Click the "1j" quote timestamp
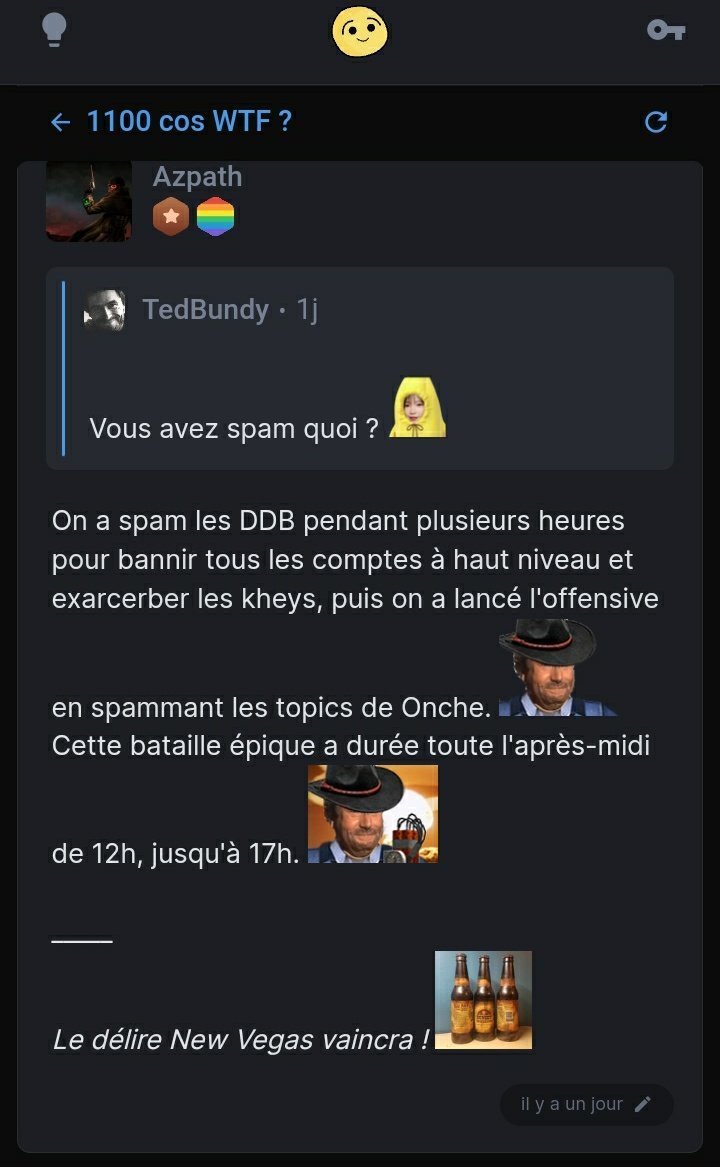The width and height of the screenshot is (720, 1167). (308, 309)
